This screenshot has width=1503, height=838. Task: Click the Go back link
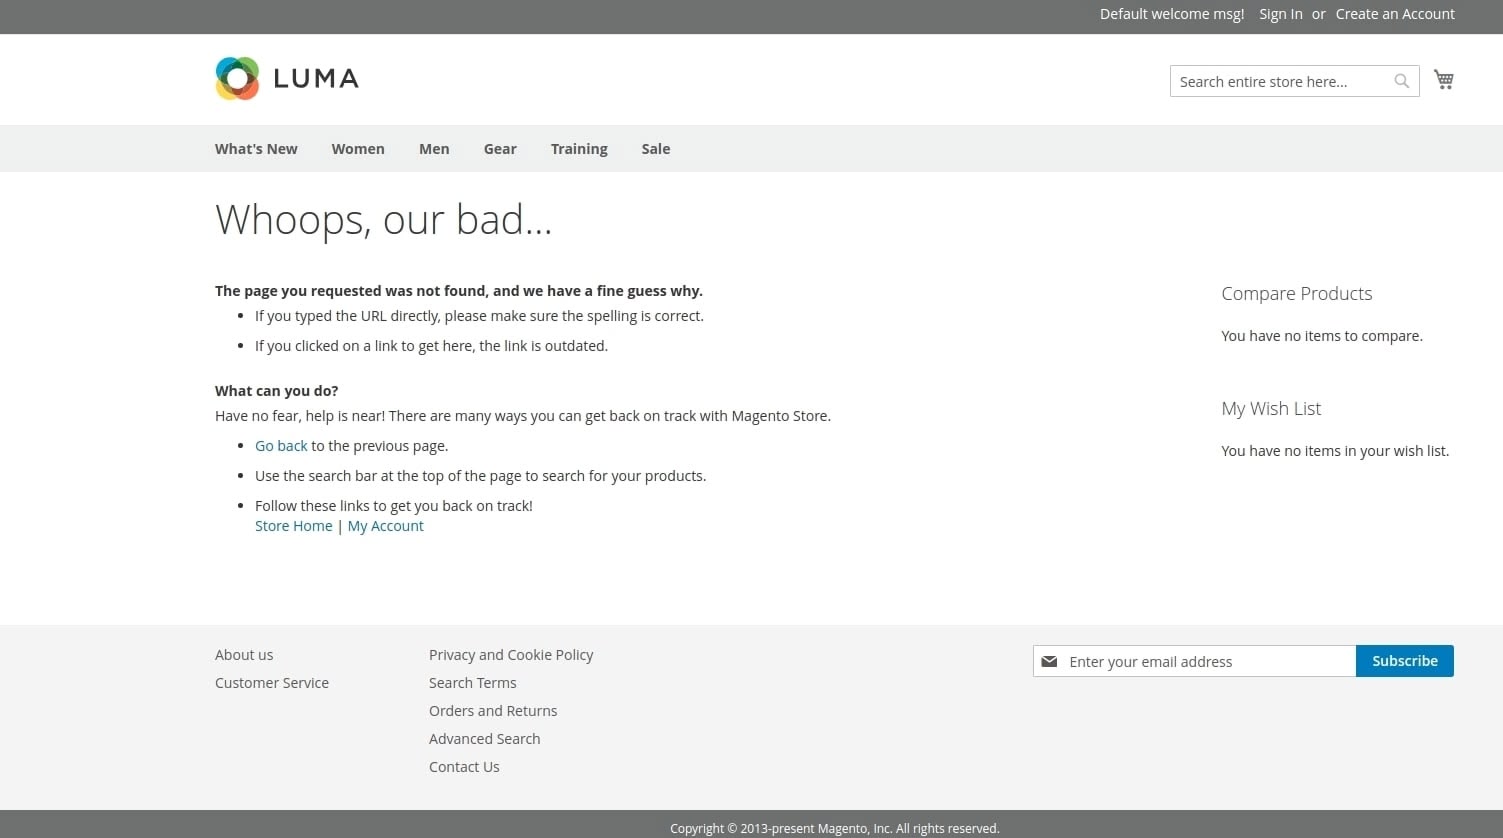(x=281, y=446)
